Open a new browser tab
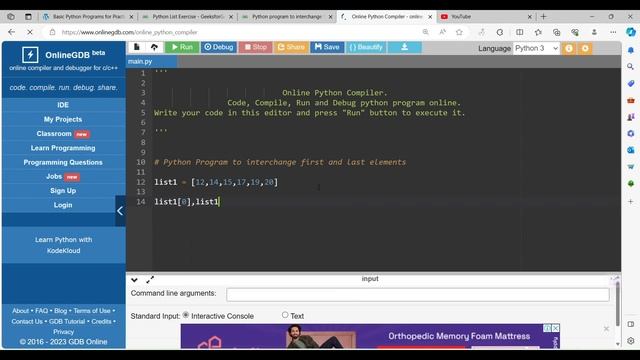Viewport: 640px width, 360px height. coord(543,17)
